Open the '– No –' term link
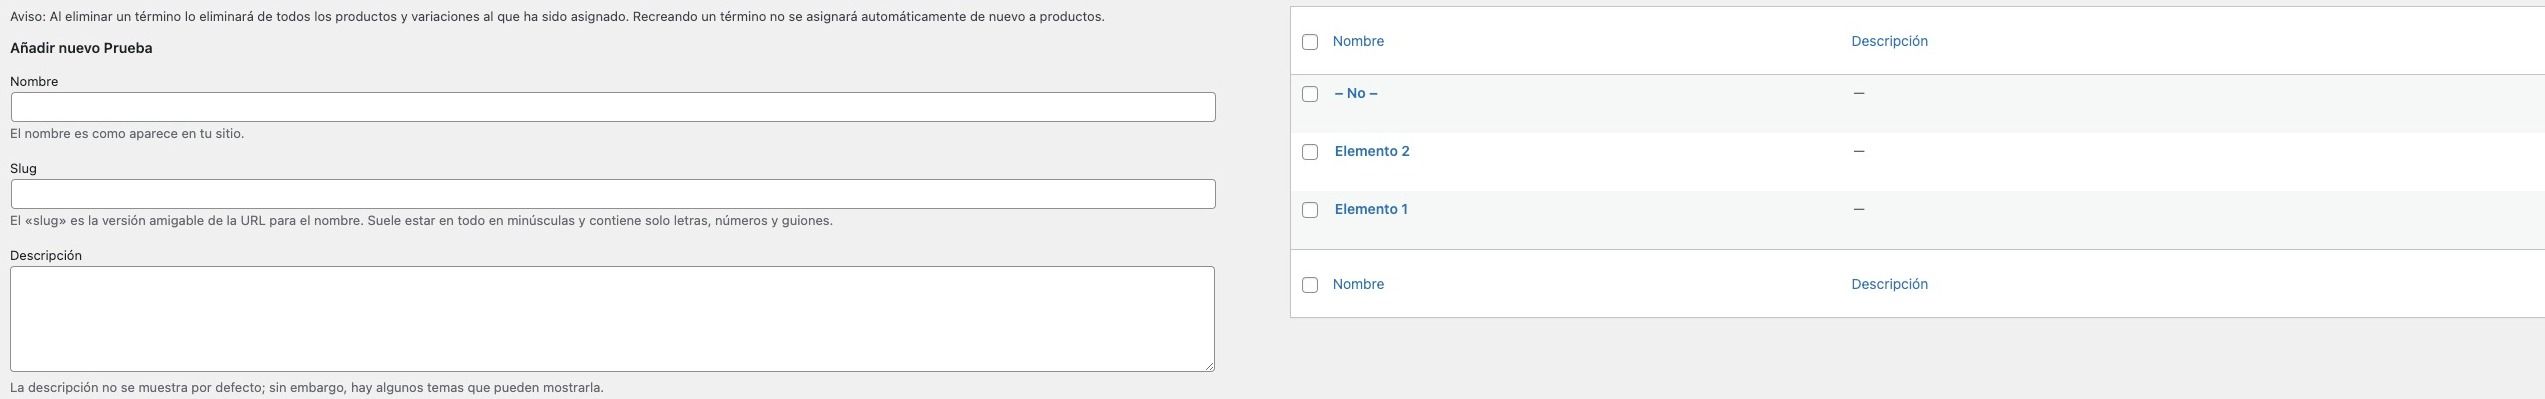This screenshot has height=399, width=2545. tap(1356, 93)
